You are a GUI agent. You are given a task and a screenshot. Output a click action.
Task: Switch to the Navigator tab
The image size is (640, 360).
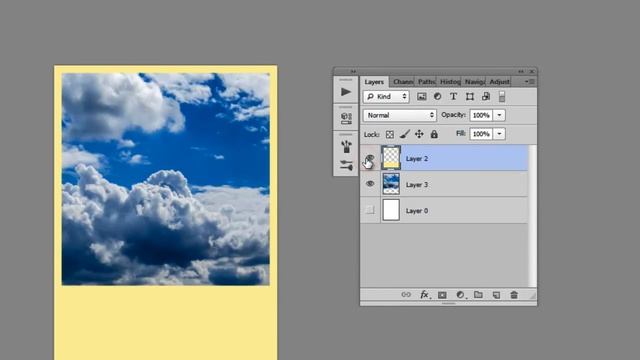tap(474, 82)
